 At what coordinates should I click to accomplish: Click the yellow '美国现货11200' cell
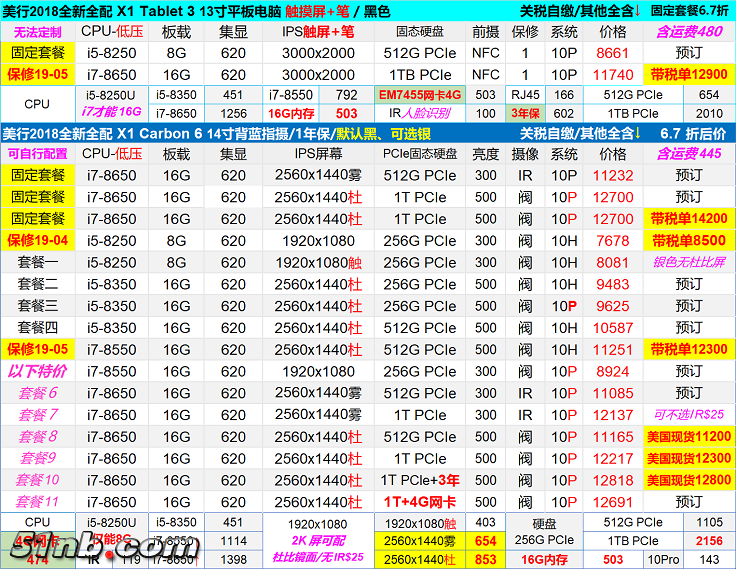point(689,436)
